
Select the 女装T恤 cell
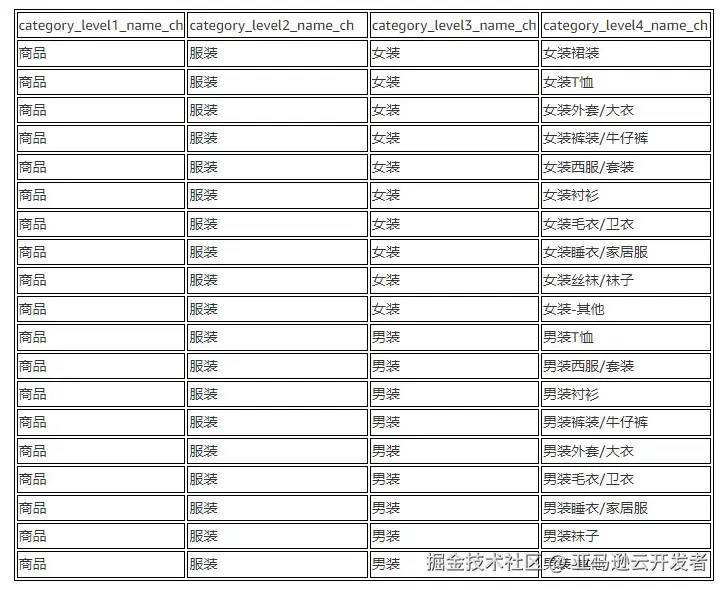click(626, 82)
